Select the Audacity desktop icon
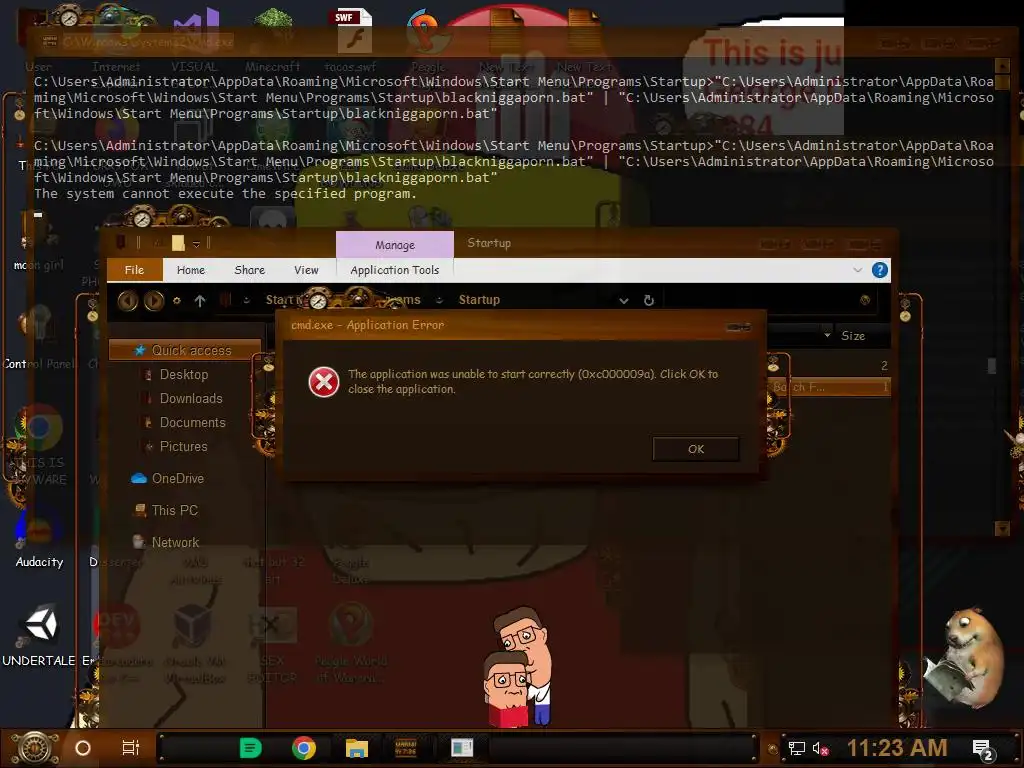The height and width of the screenshot is (768, 1024). tap(39, 537)
